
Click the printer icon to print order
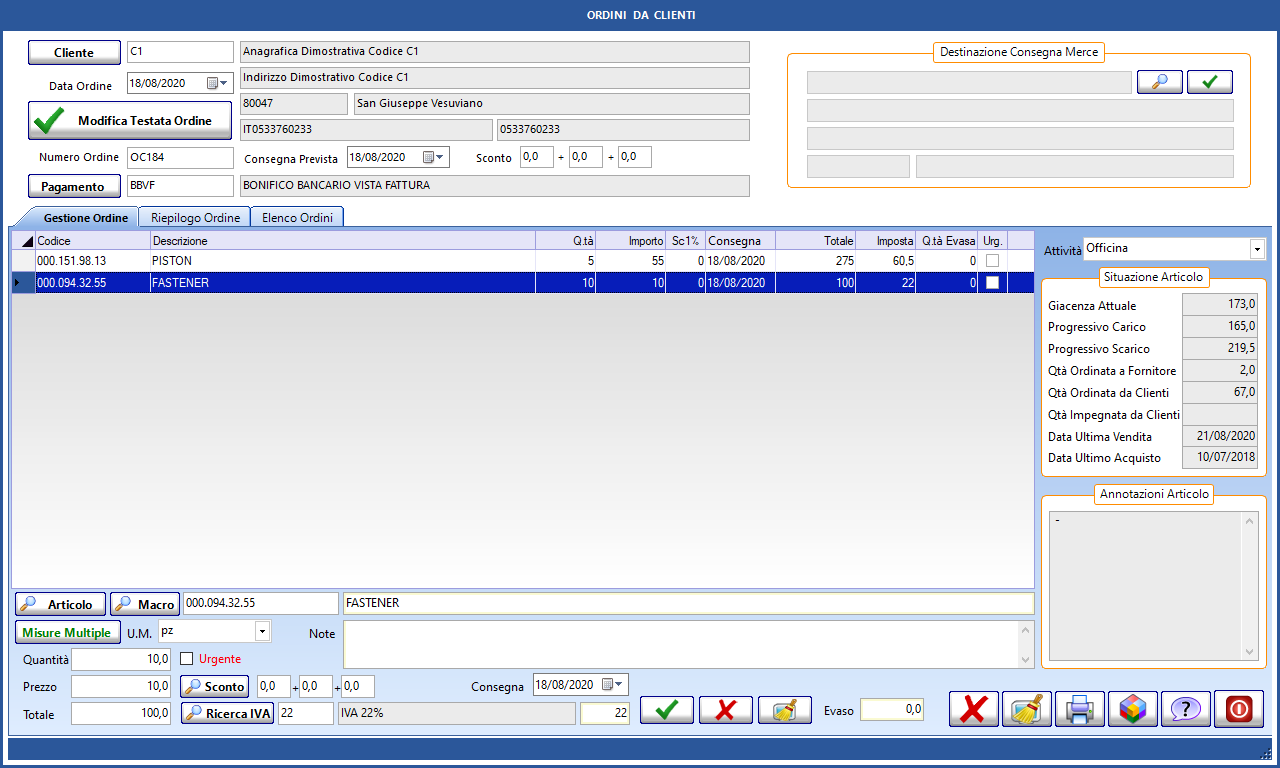[1079, 709]
